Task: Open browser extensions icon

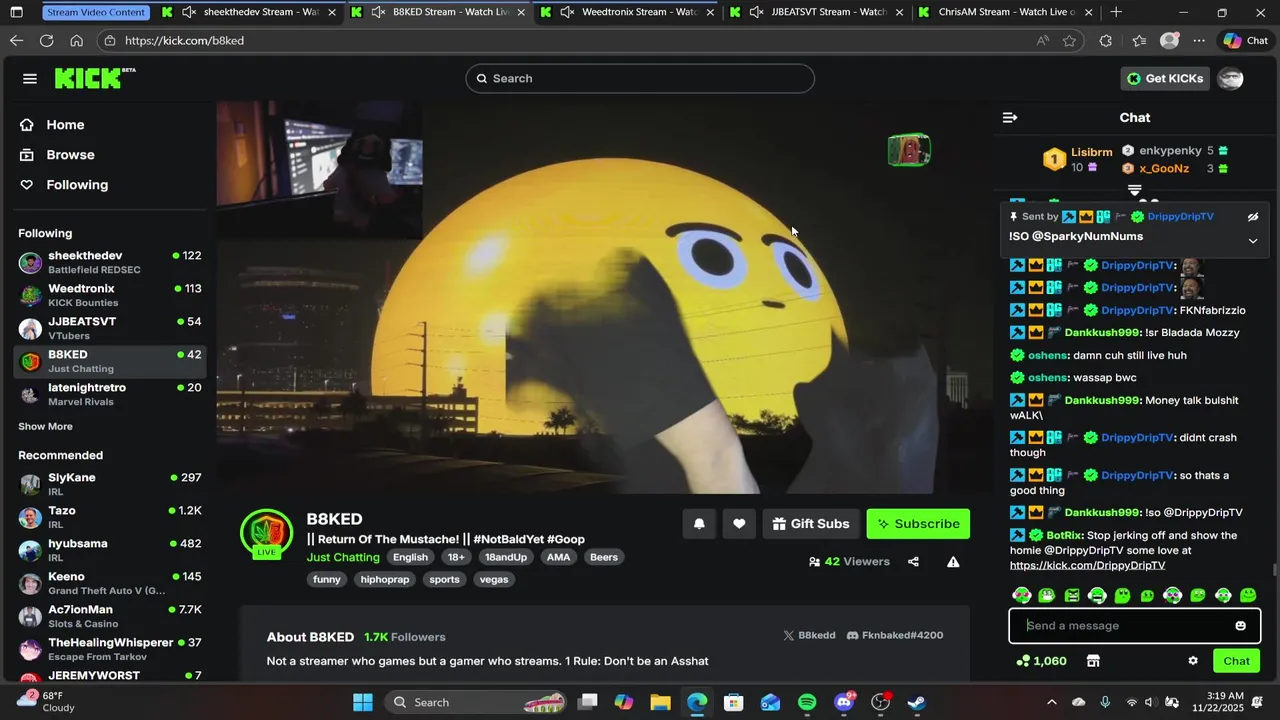Action: point(1105,41)
